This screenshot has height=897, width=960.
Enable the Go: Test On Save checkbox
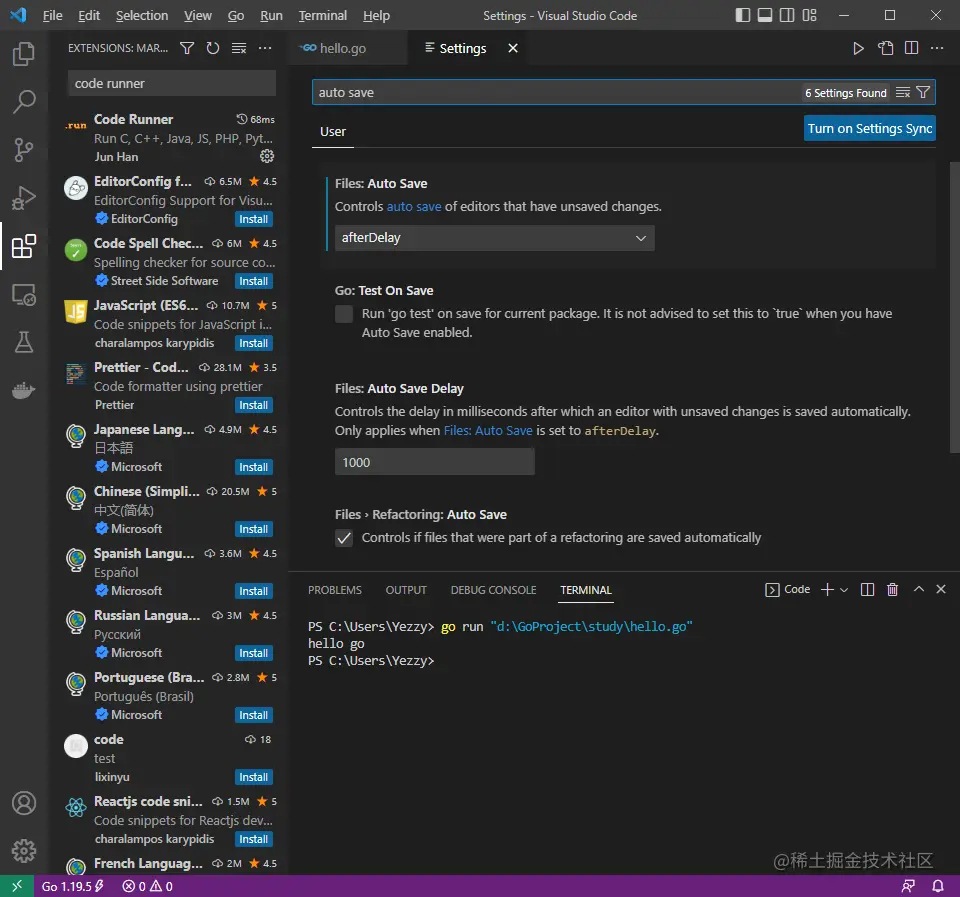pyautogui.click(x=344, y=314)
